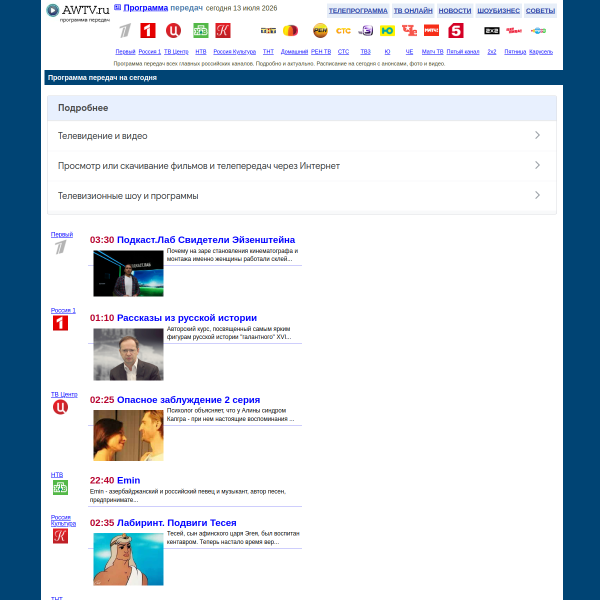Open the ТВ Центр text link under the header logos

pos(176,52)
